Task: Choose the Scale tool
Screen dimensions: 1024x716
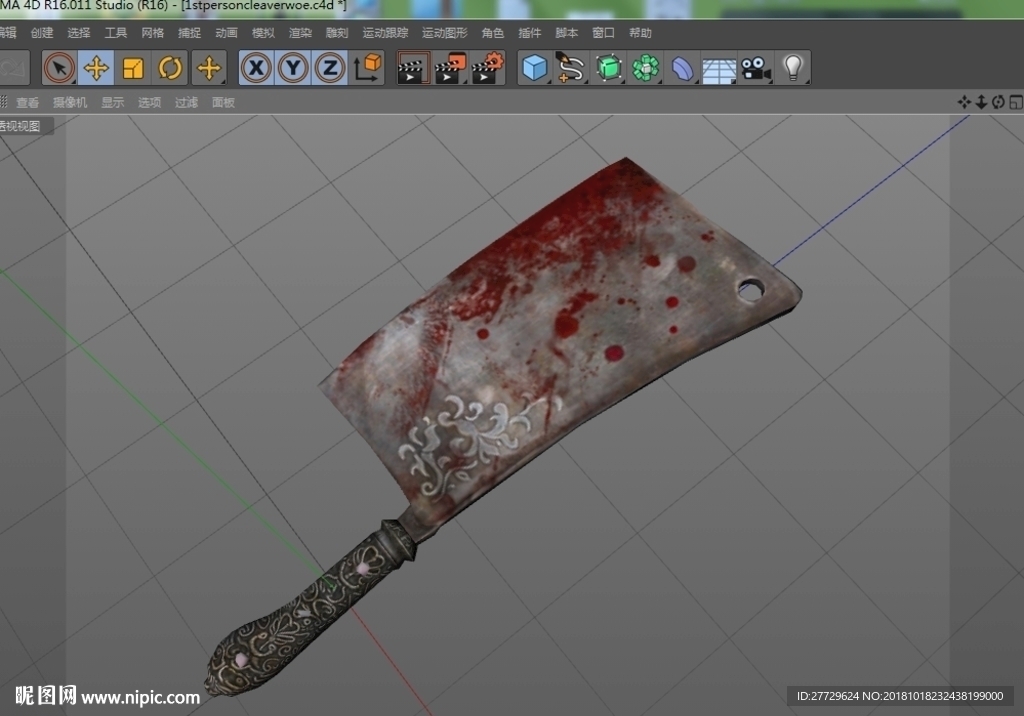Action: 133,68
